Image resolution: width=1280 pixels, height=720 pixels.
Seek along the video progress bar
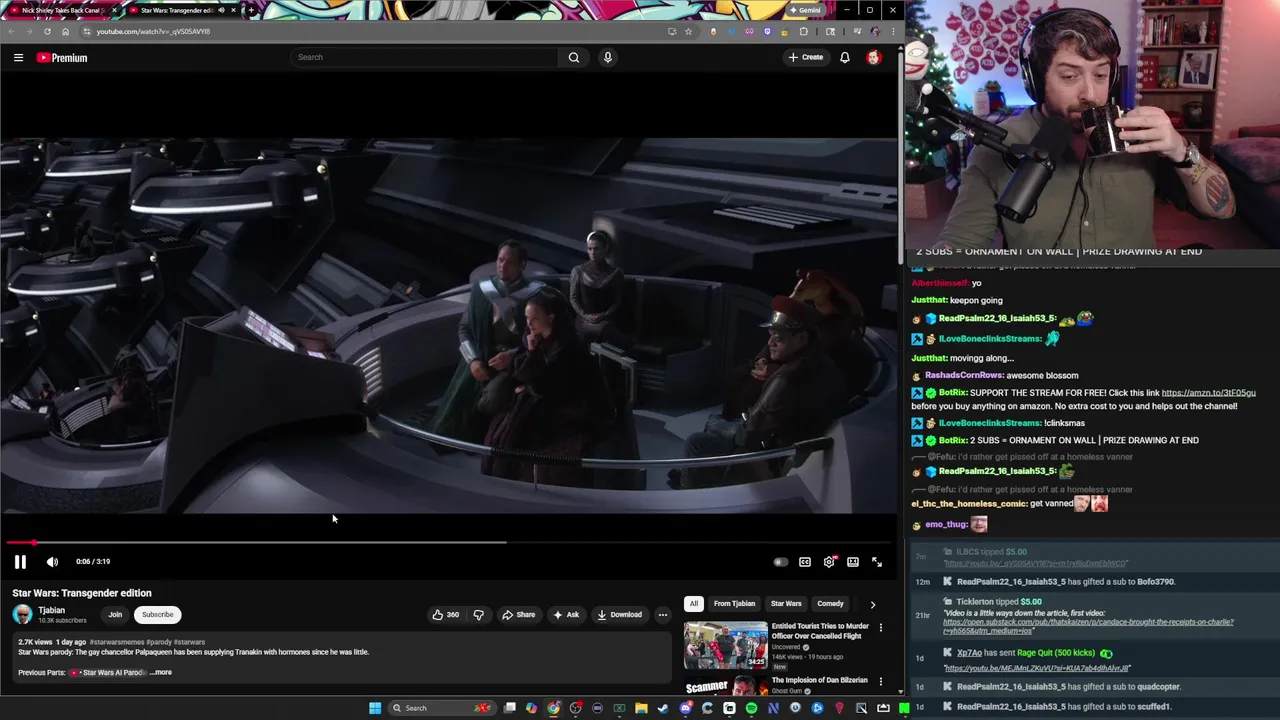tap(448, 543)
